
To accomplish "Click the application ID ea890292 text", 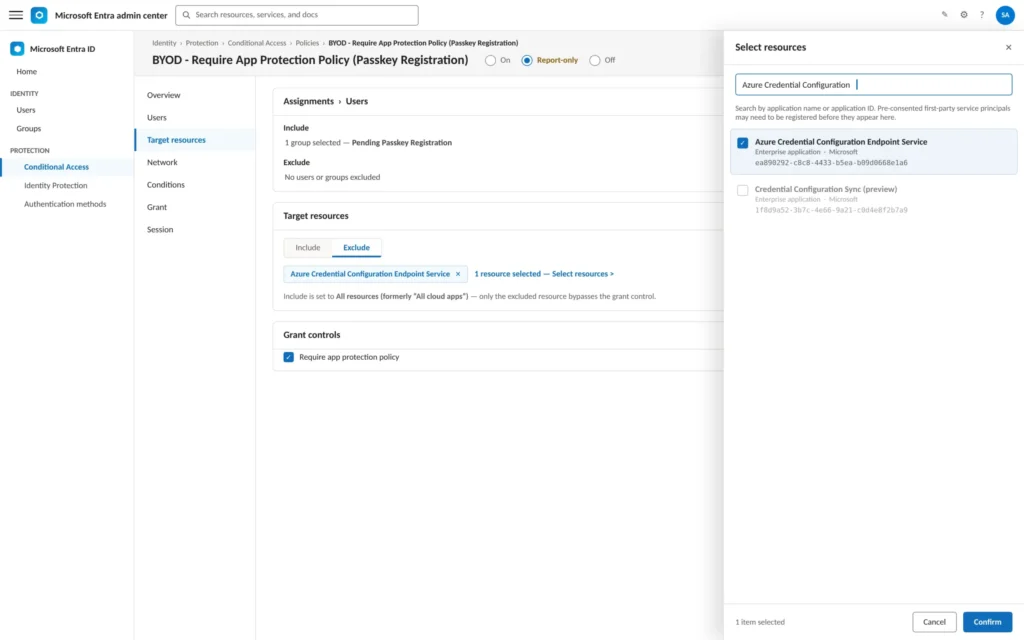I will (831, 163).
